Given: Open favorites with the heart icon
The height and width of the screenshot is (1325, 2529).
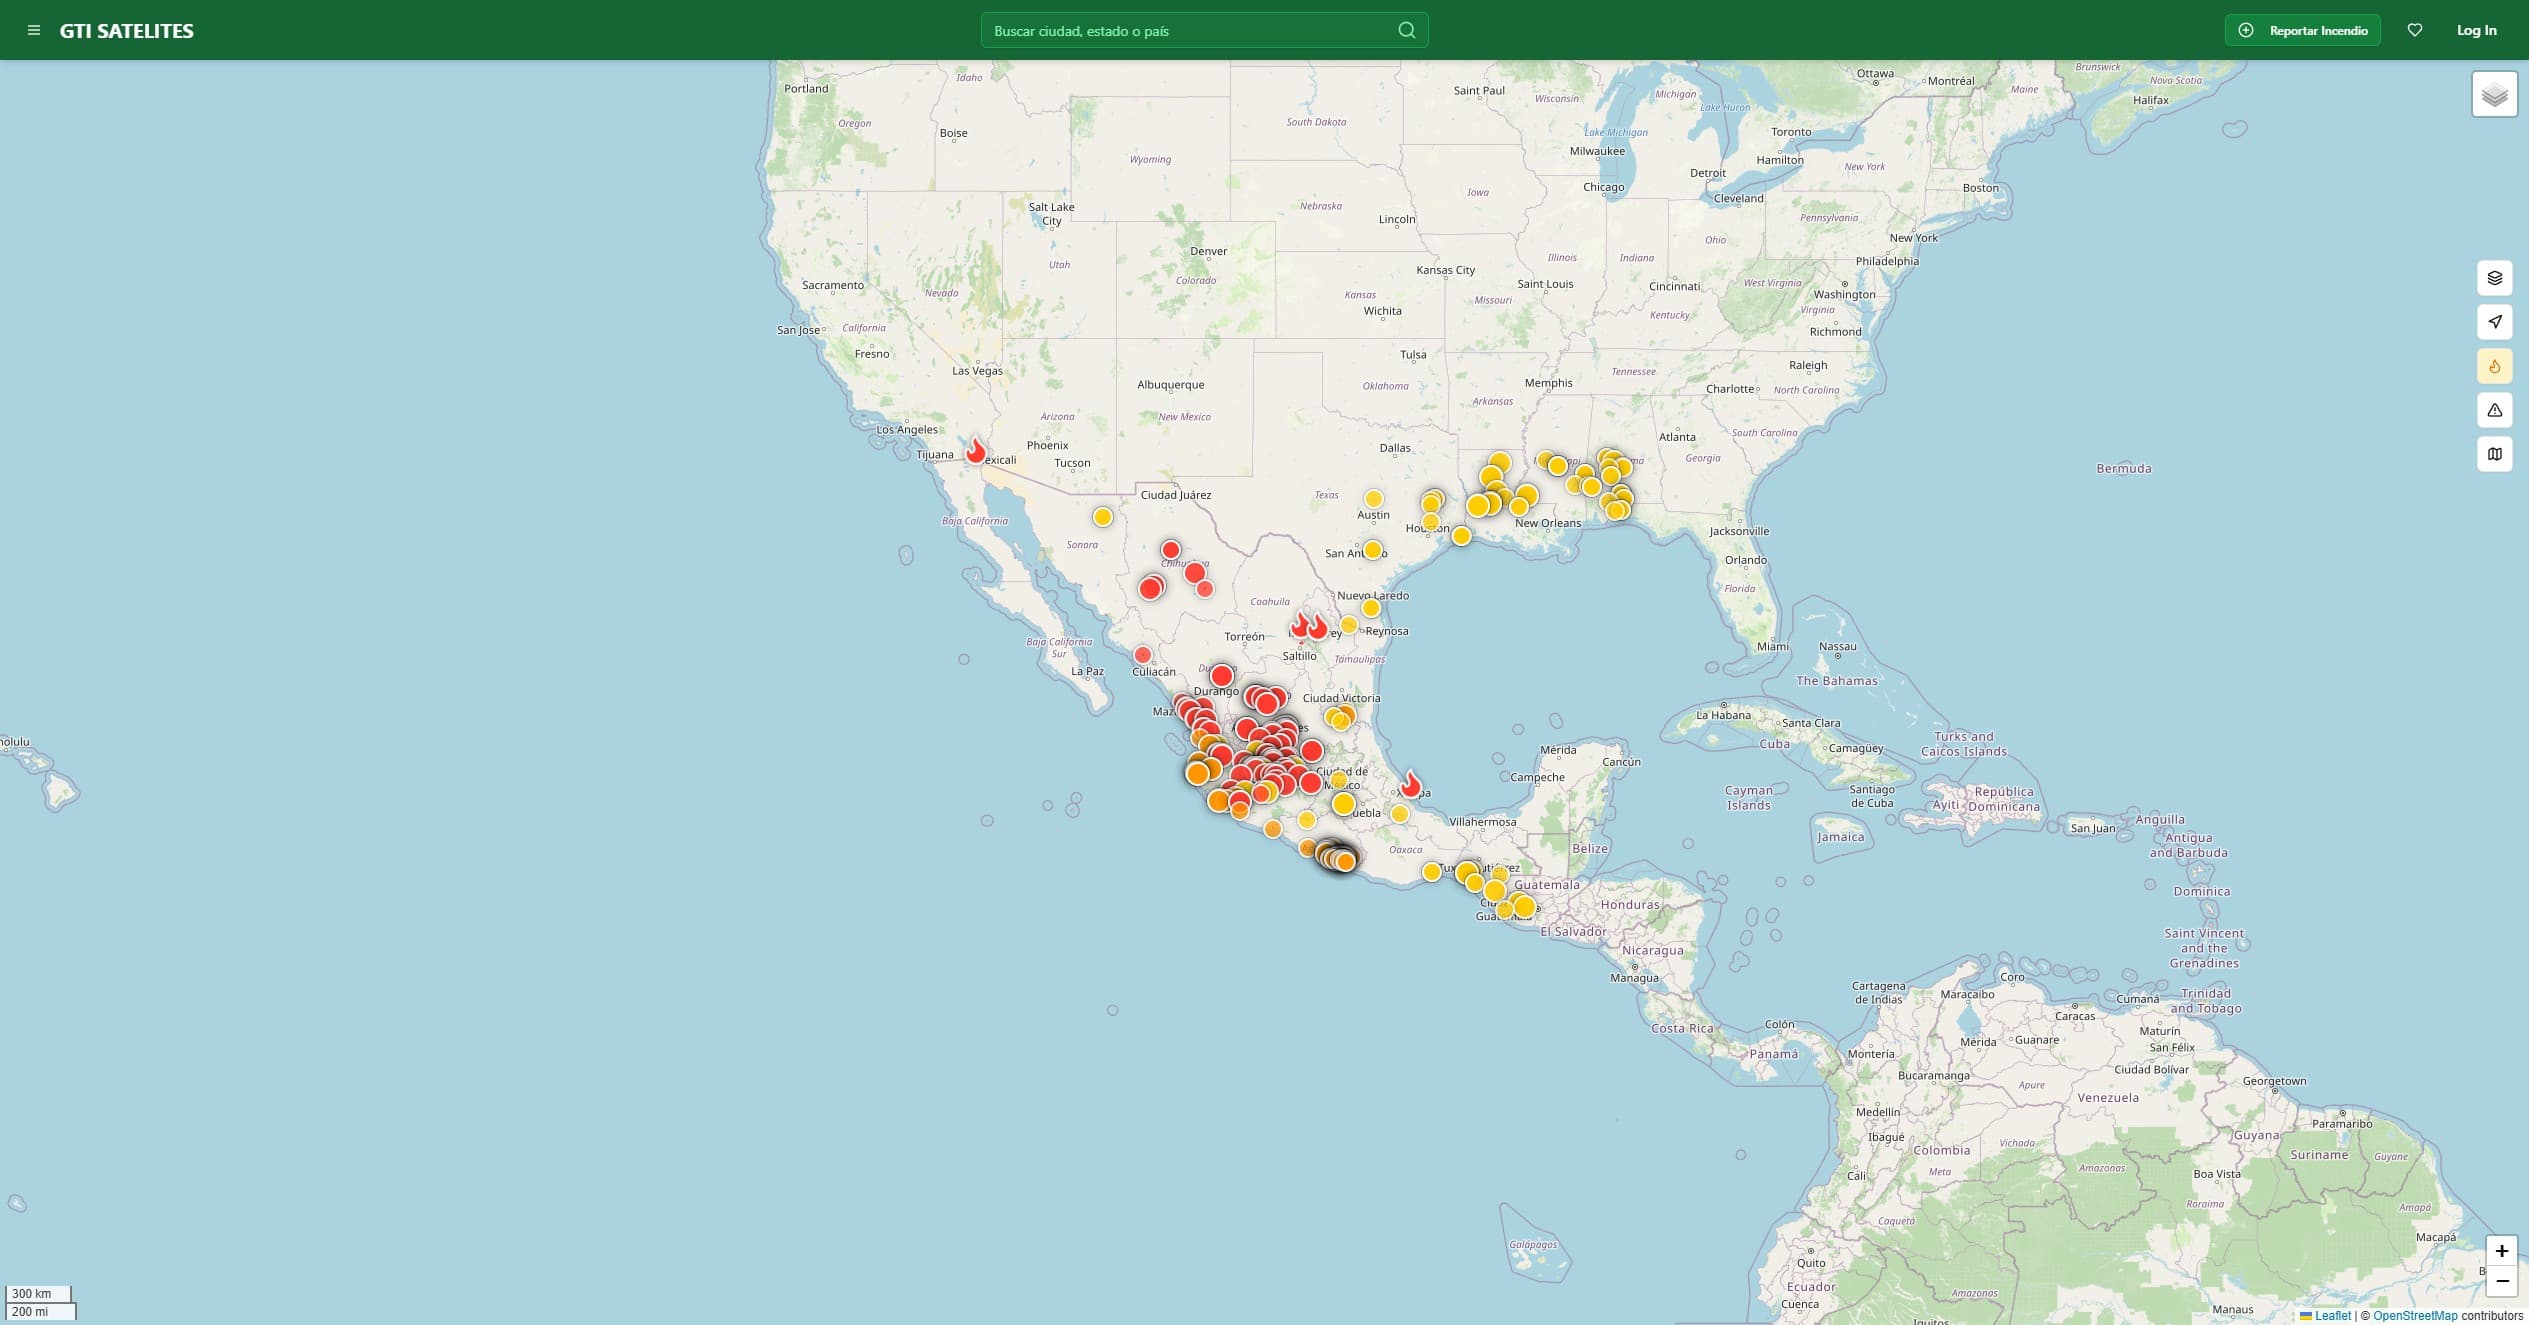Looking at the screenshot, I should point(2415,30).
